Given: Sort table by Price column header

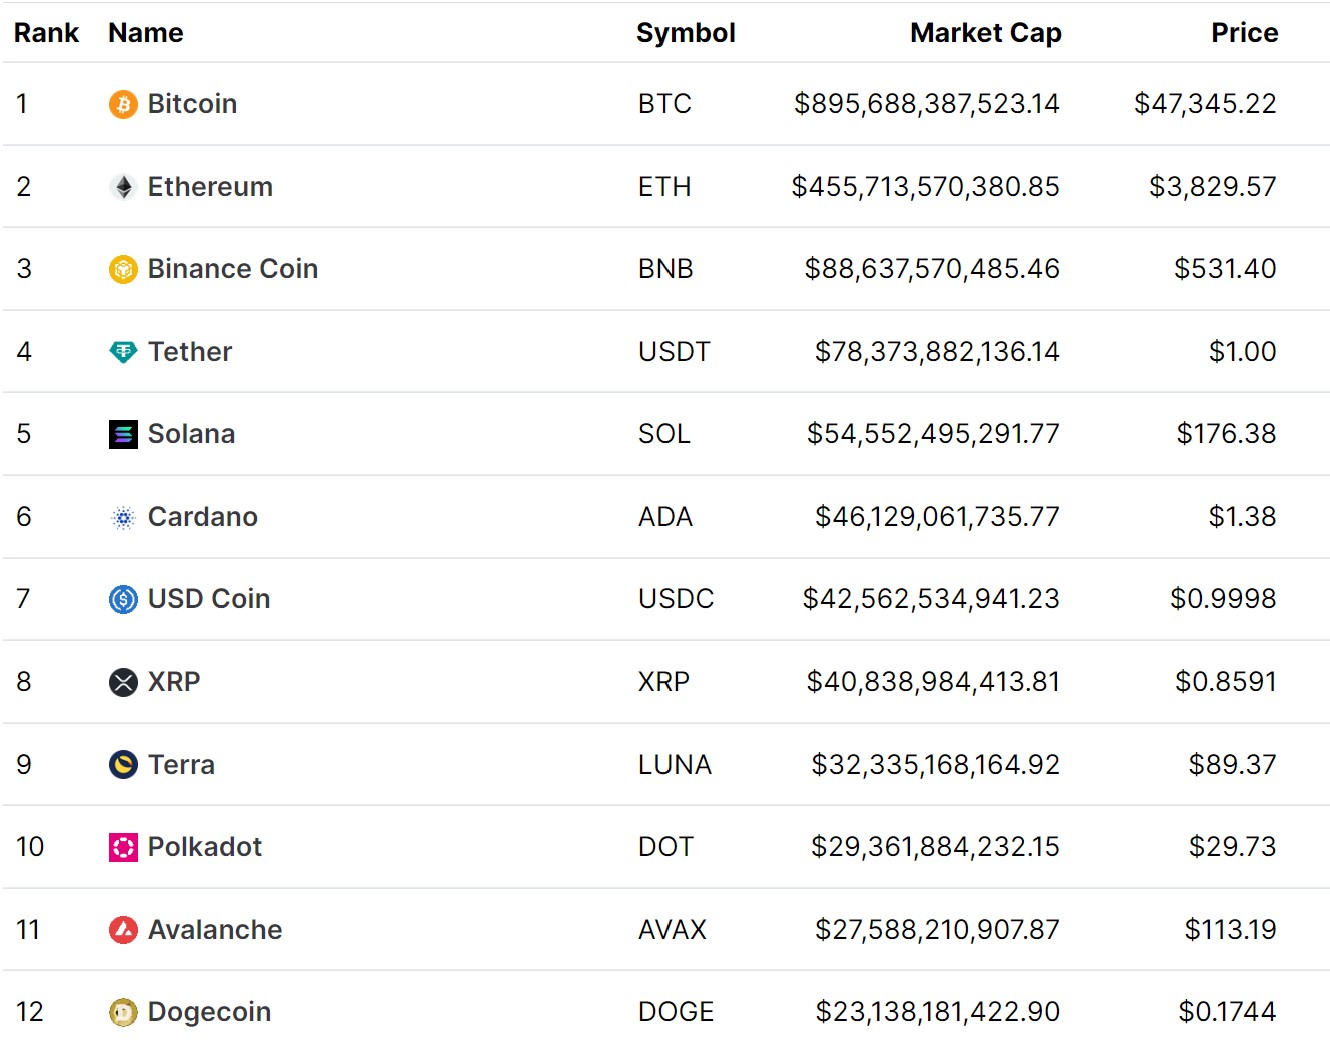Looking at the screenshot, I should coord(1244,33).
